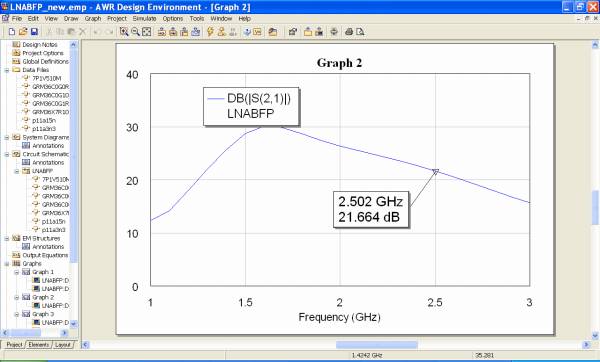Click the Print Preview toolbar icon
The width and height of the screenshot is (600, 362).
point(360,32)
